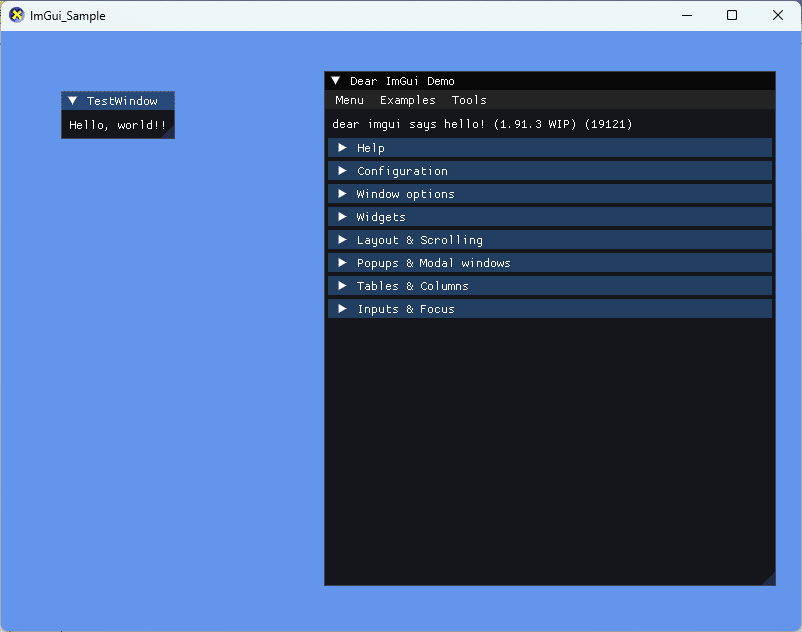Viewport: 802px width, 632px height.
Task: Expand the Help collapsing header
Action: coord(369,147)
